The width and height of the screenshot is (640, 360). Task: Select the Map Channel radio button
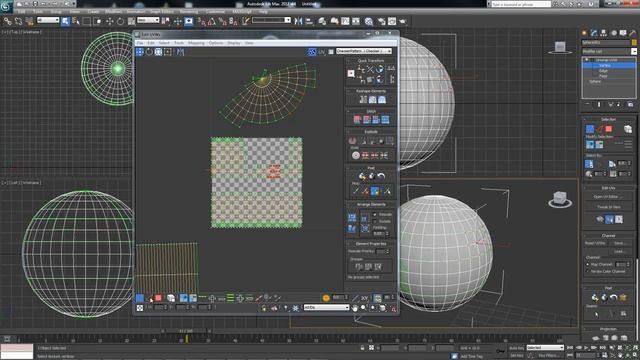(588, 264)
